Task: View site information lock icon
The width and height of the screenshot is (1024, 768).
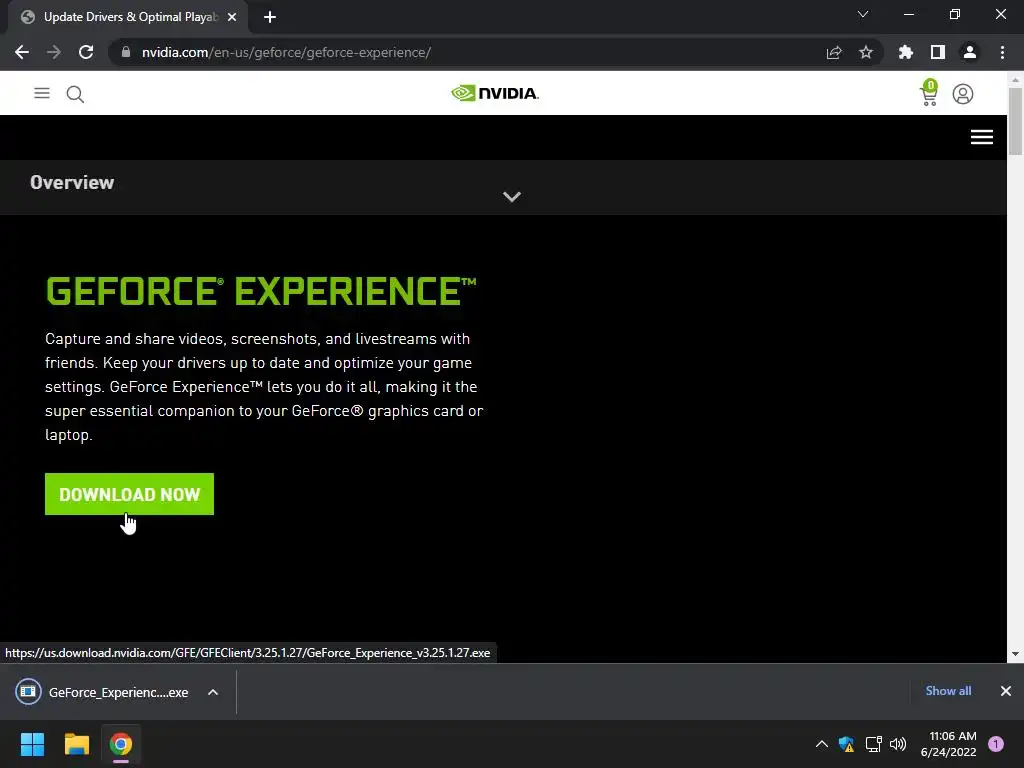Action: click(x=126, y=52)
